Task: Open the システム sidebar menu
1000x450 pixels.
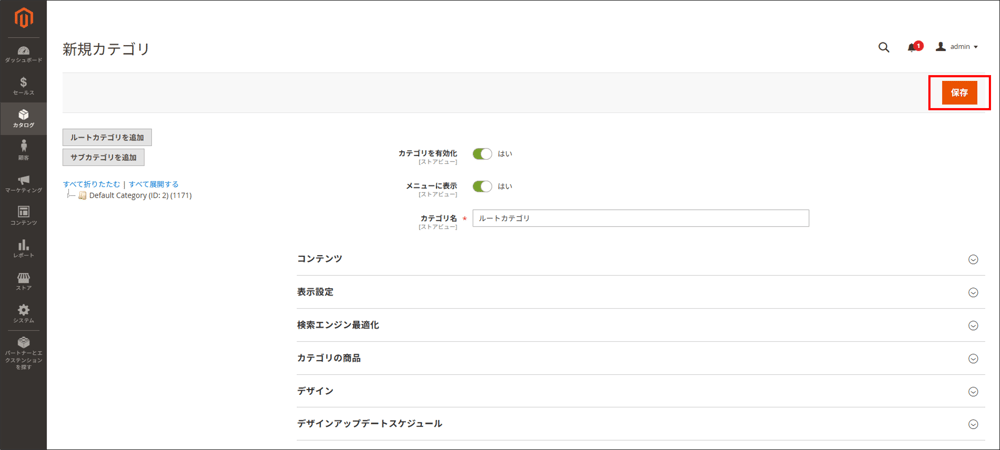Action: [x=24, y=314]
